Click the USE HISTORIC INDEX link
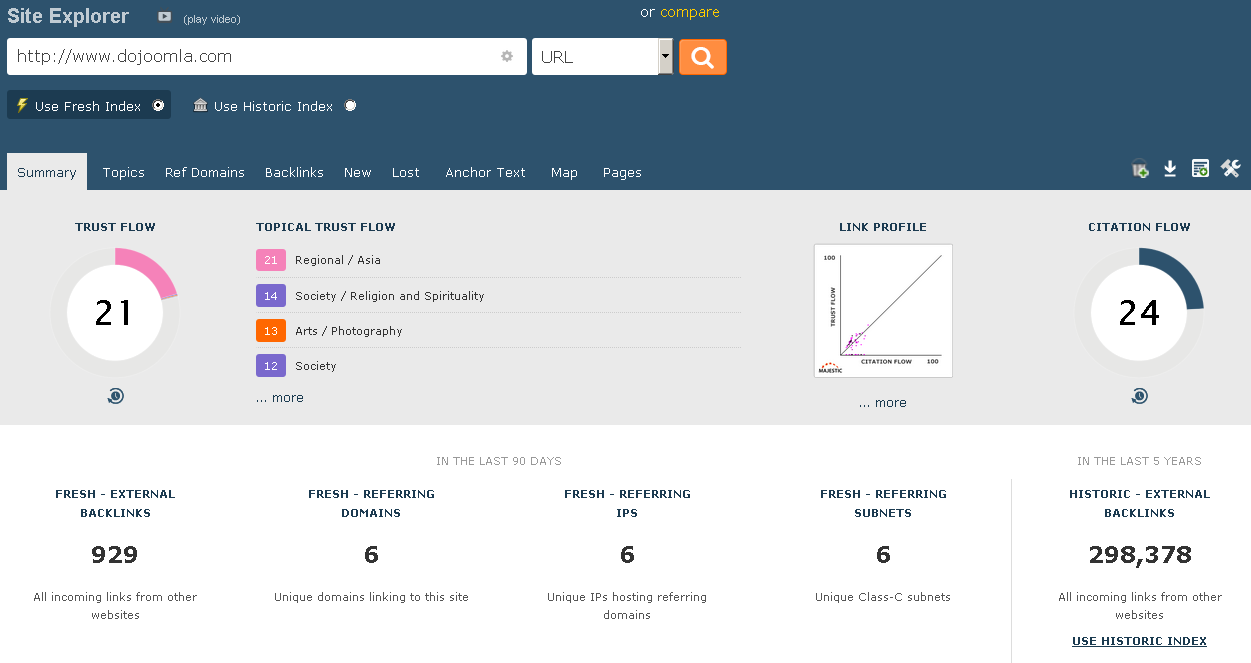The width and height of the screenshot is (1251, 663). (1139, 641)
